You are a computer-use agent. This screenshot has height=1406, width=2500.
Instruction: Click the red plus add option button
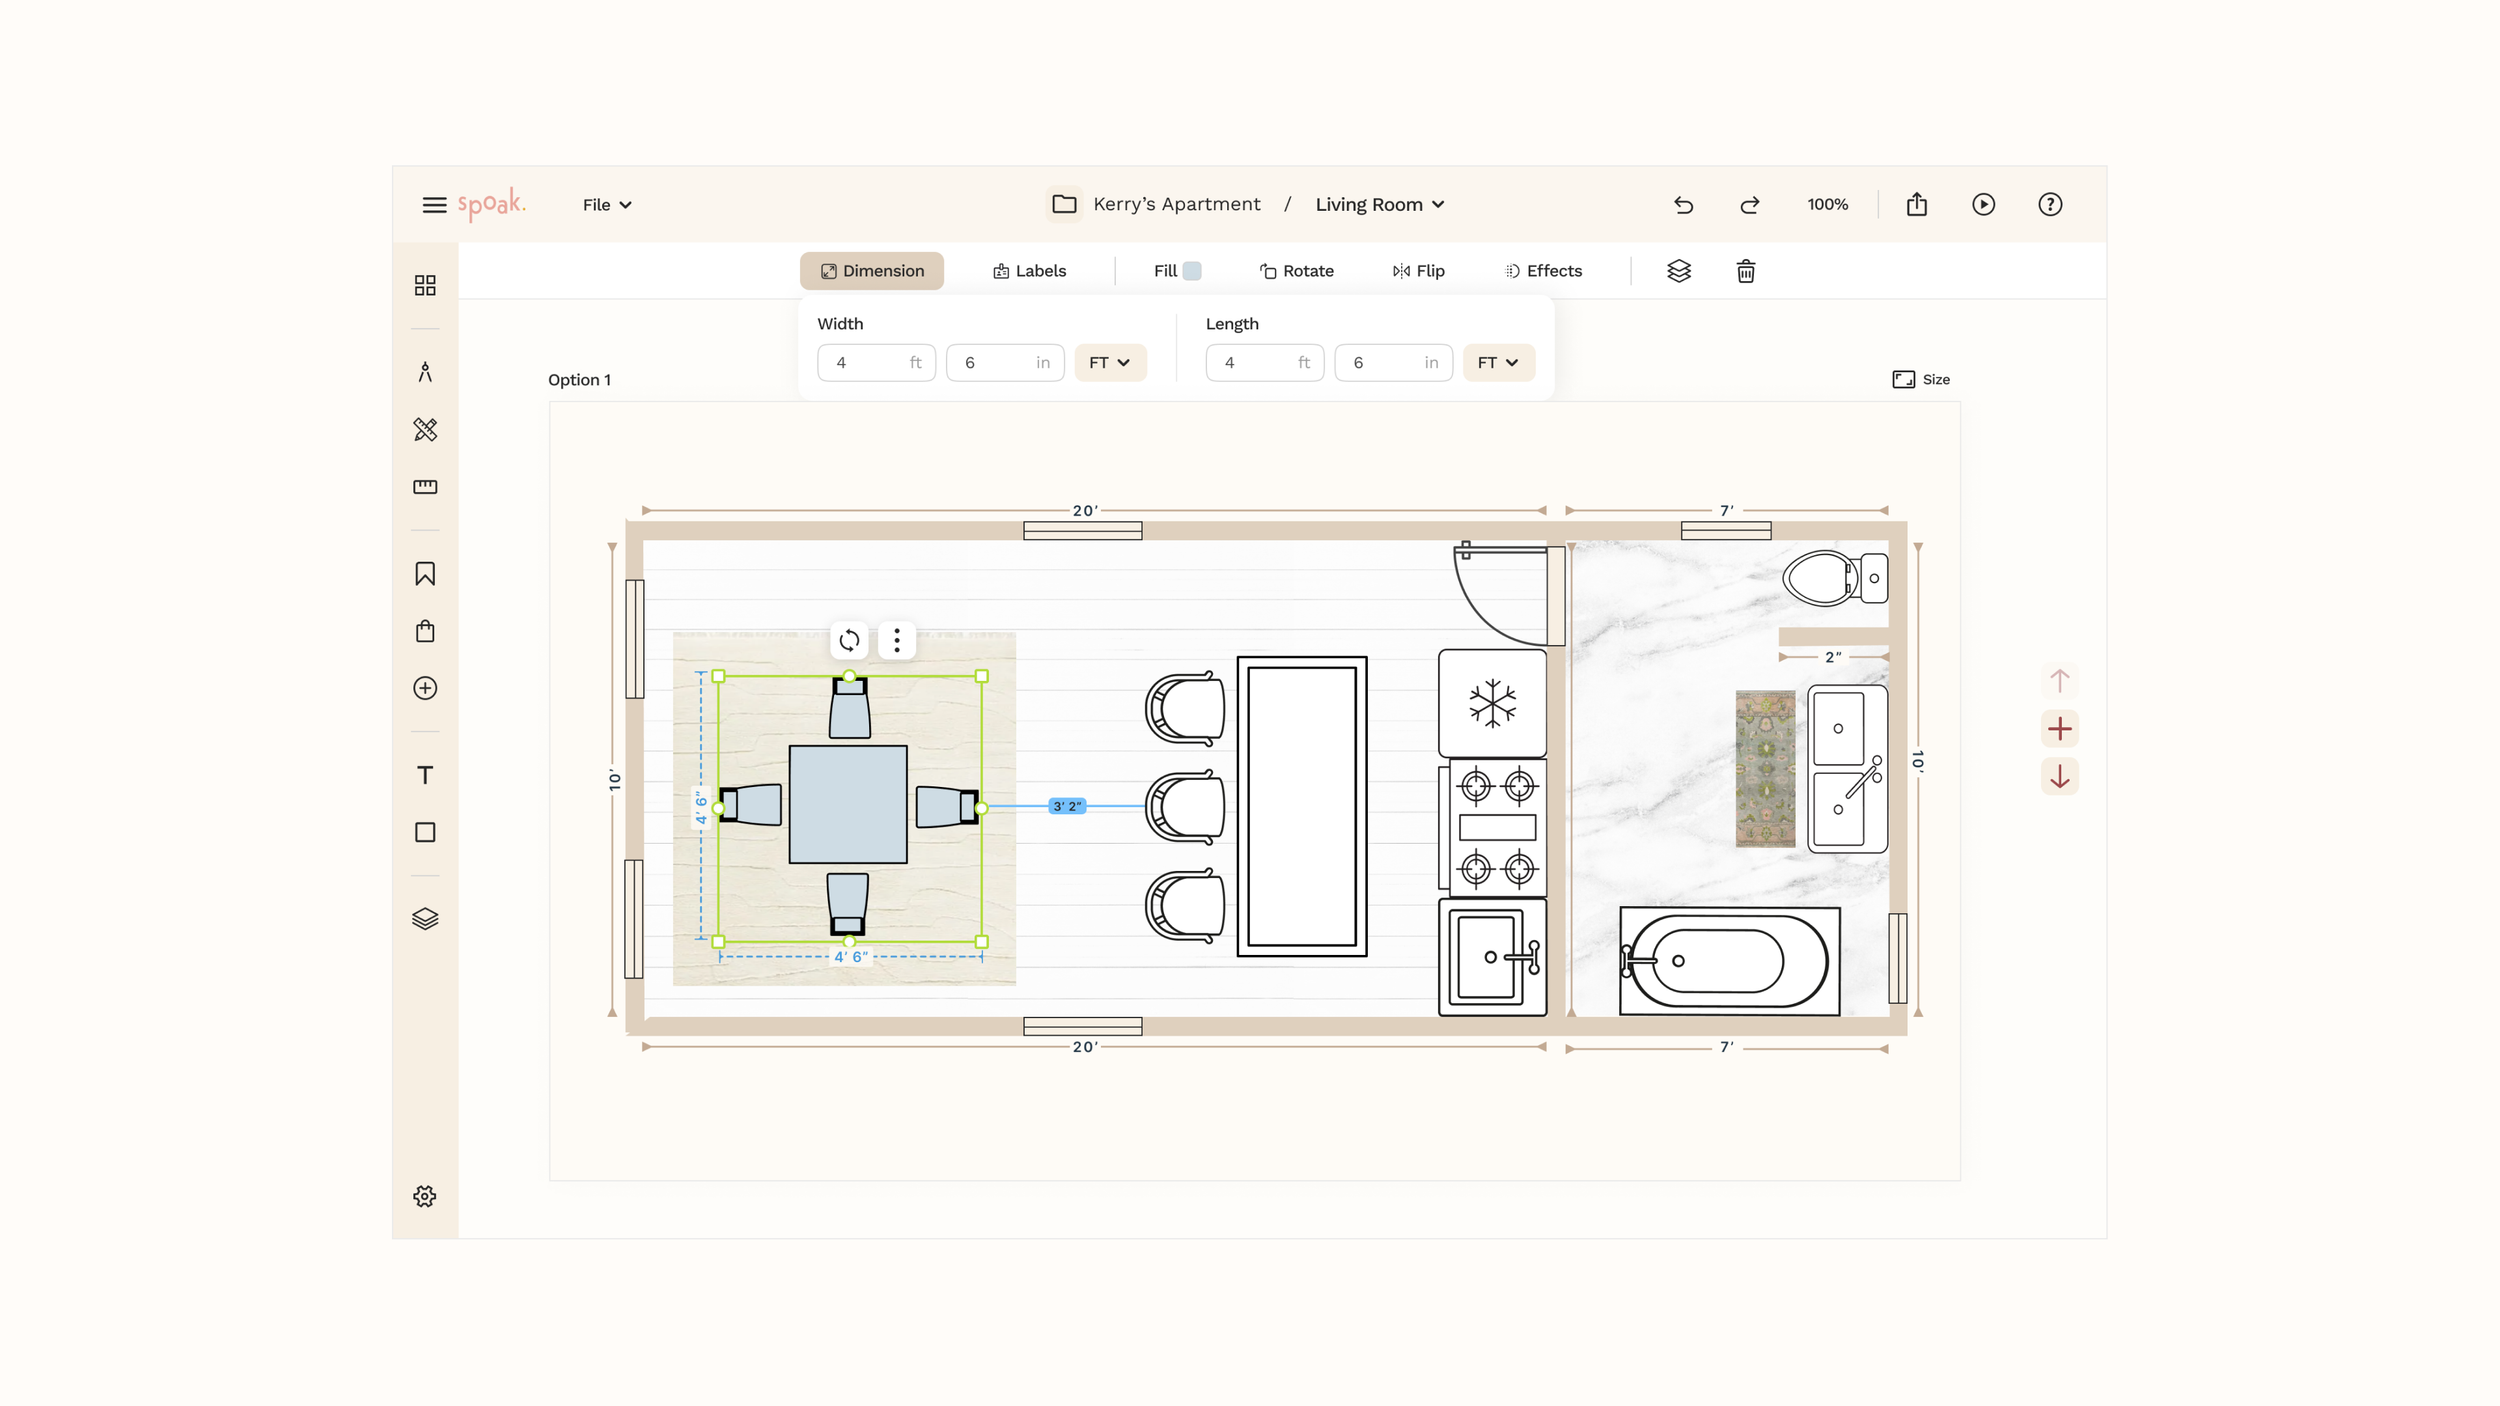(2059, 729)
